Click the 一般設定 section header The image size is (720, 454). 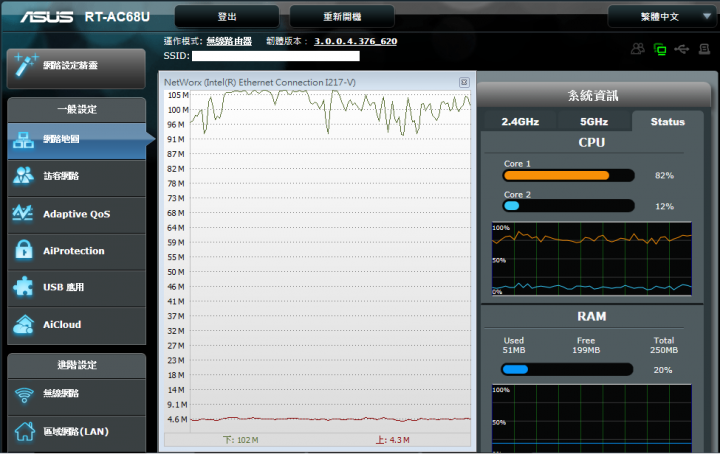click(x=77, y=109)
